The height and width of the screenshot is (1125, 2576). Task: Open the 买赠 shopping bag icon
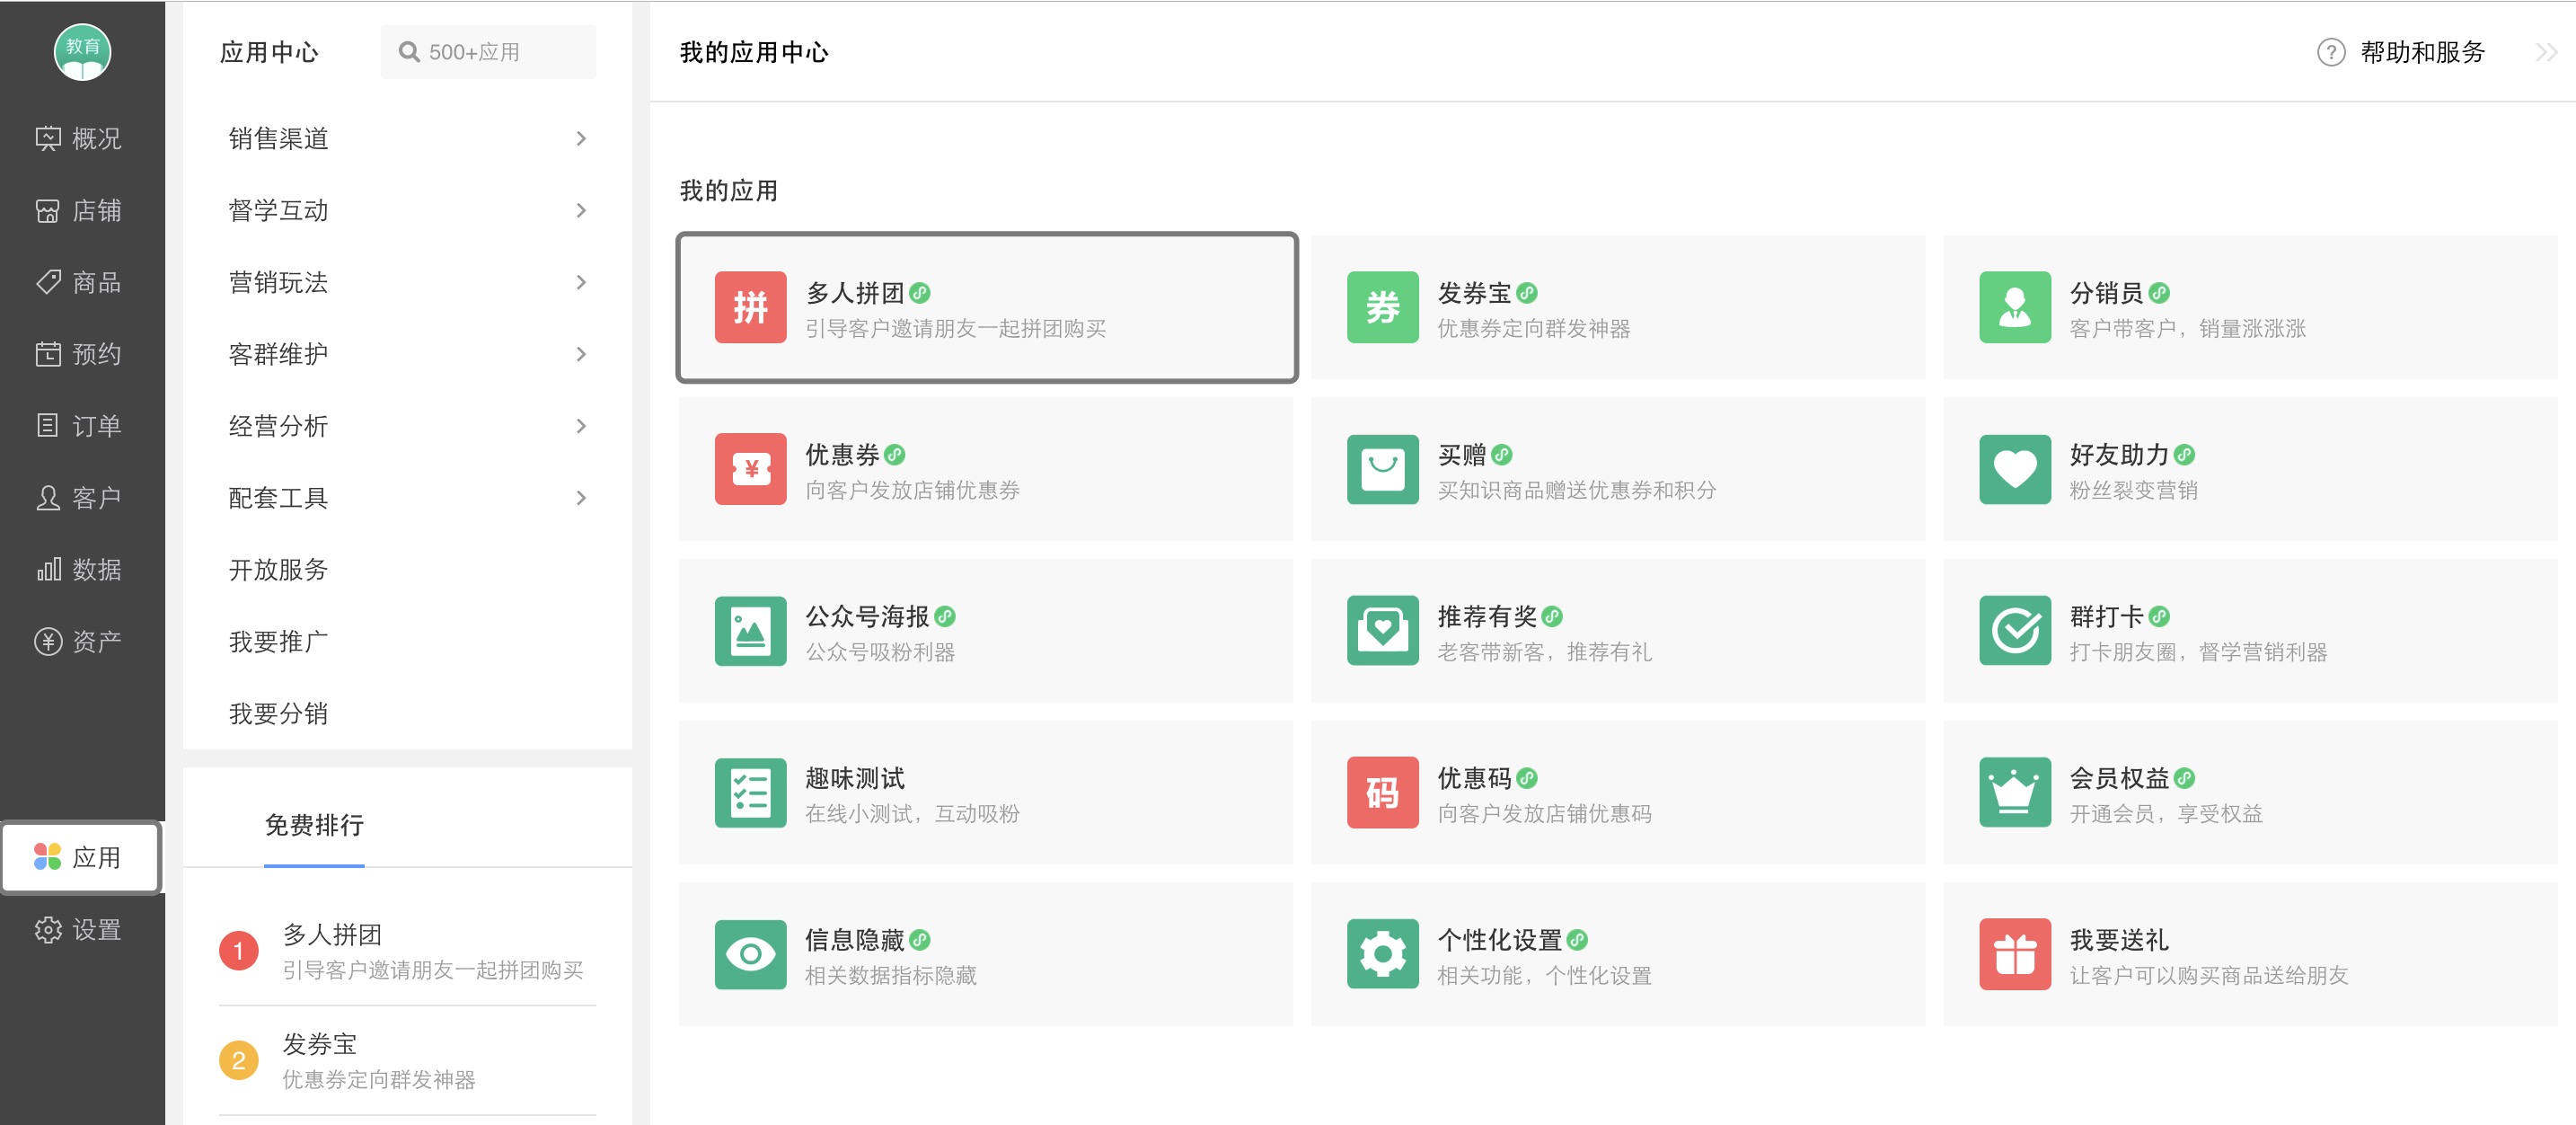pos(1382,469)
